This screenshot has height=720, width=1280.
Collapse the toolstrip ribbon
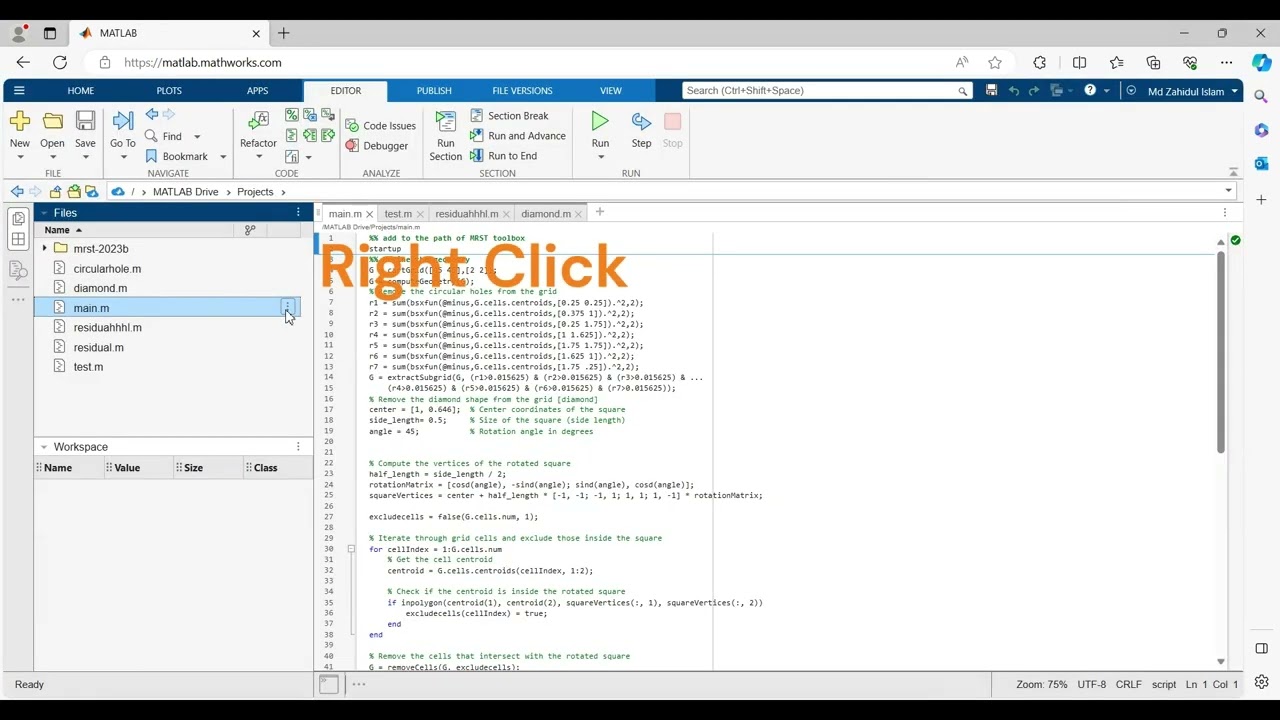pos(1233,172)
